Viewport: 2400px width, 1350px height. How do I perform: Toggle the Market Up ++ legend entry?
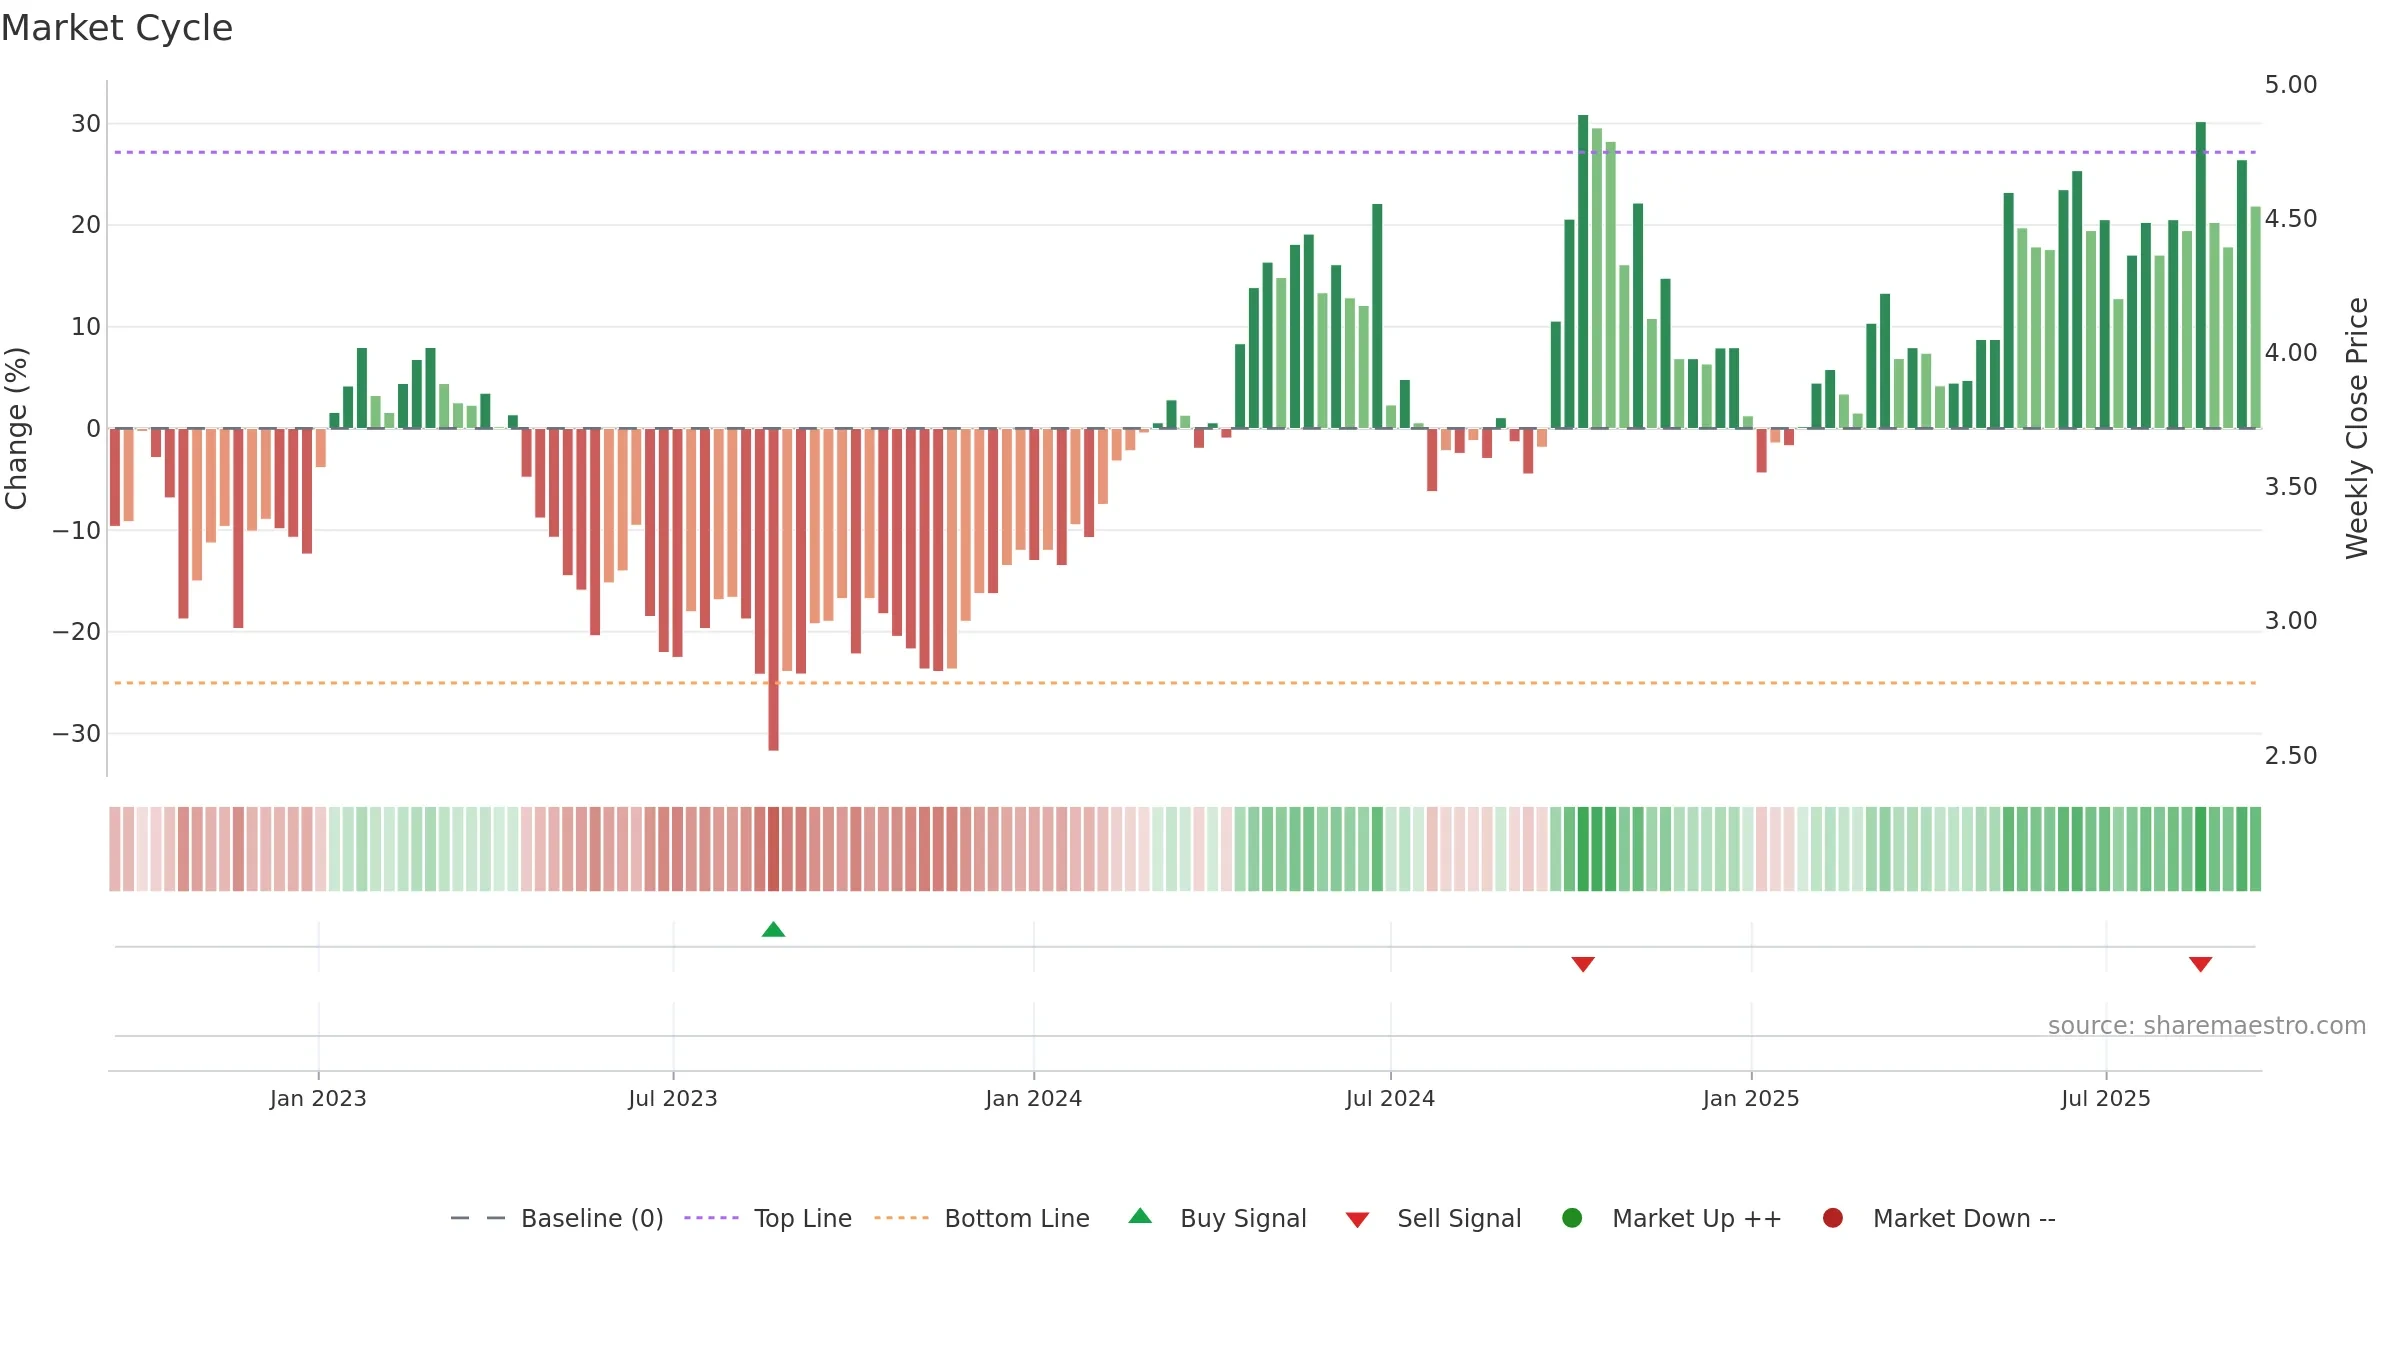pyautogui.click(x=1672, y=1218)
